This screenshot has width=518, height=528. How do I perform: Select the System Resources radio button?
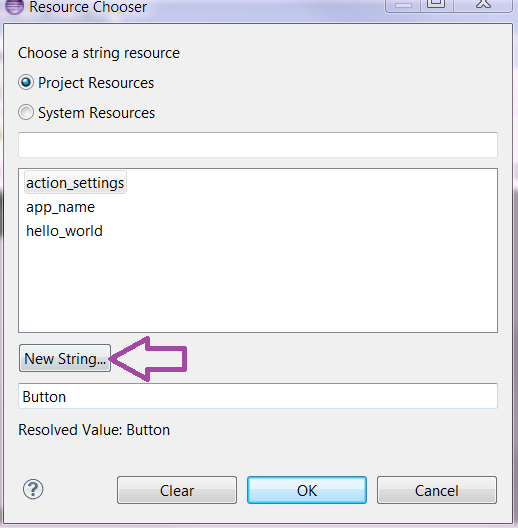tap(26, 112)
